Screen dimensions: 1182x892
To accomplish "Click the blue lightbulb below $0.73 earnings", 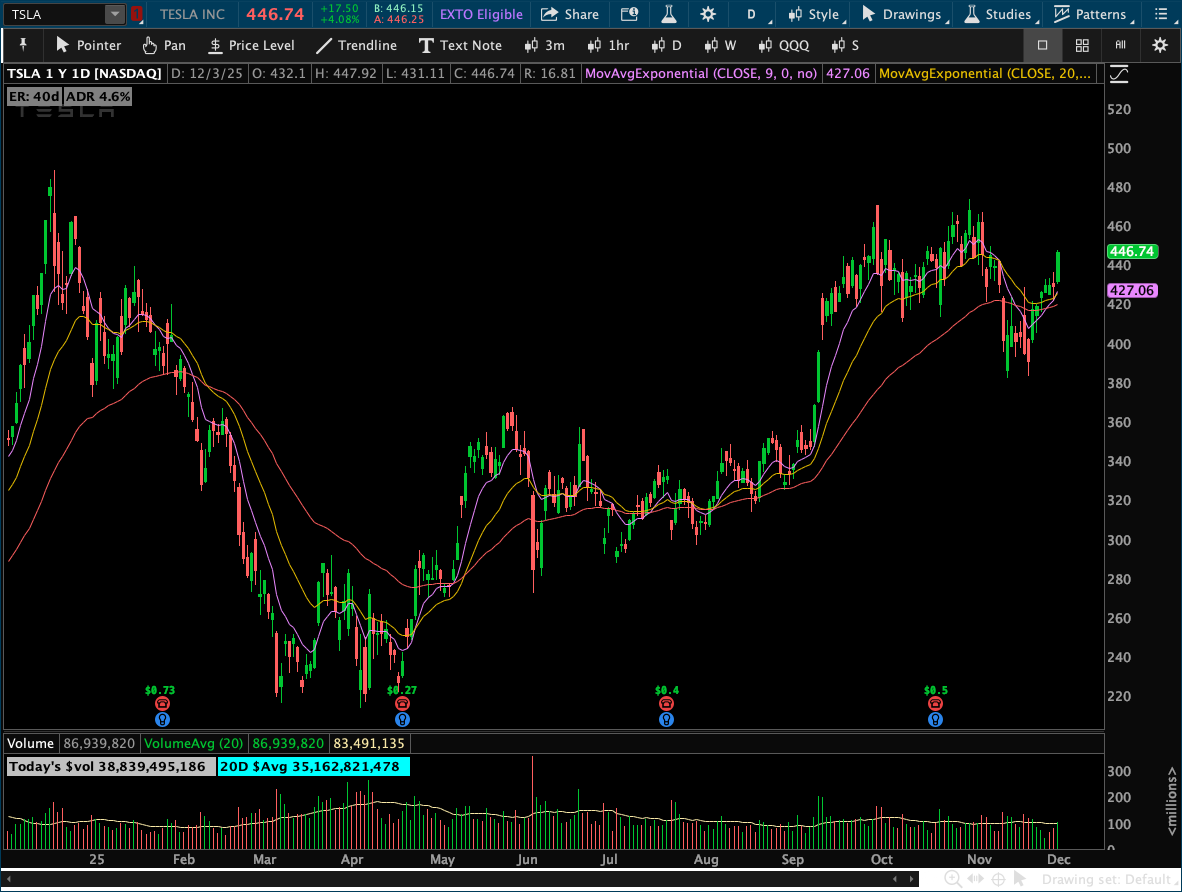I will click(x=162, y=719).
